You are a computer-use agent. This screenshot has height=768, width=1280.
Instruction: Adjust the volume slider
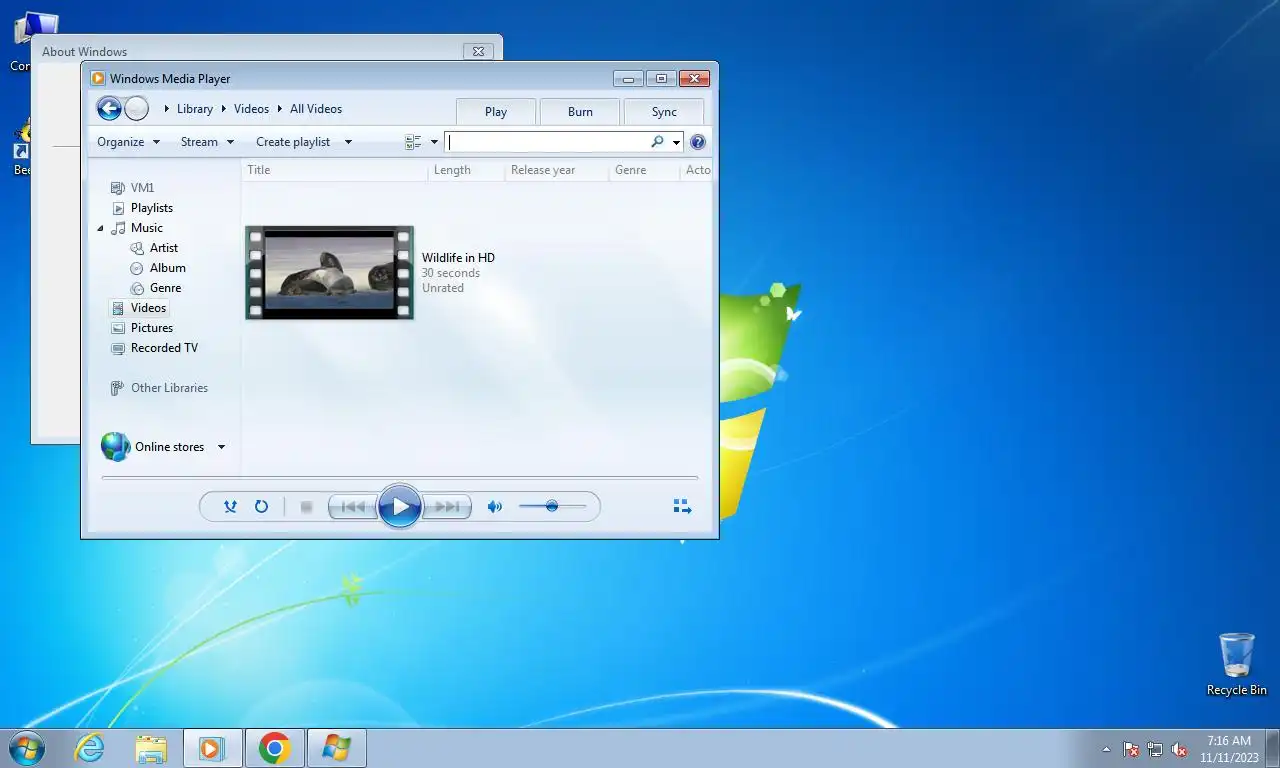coord(552,507)
